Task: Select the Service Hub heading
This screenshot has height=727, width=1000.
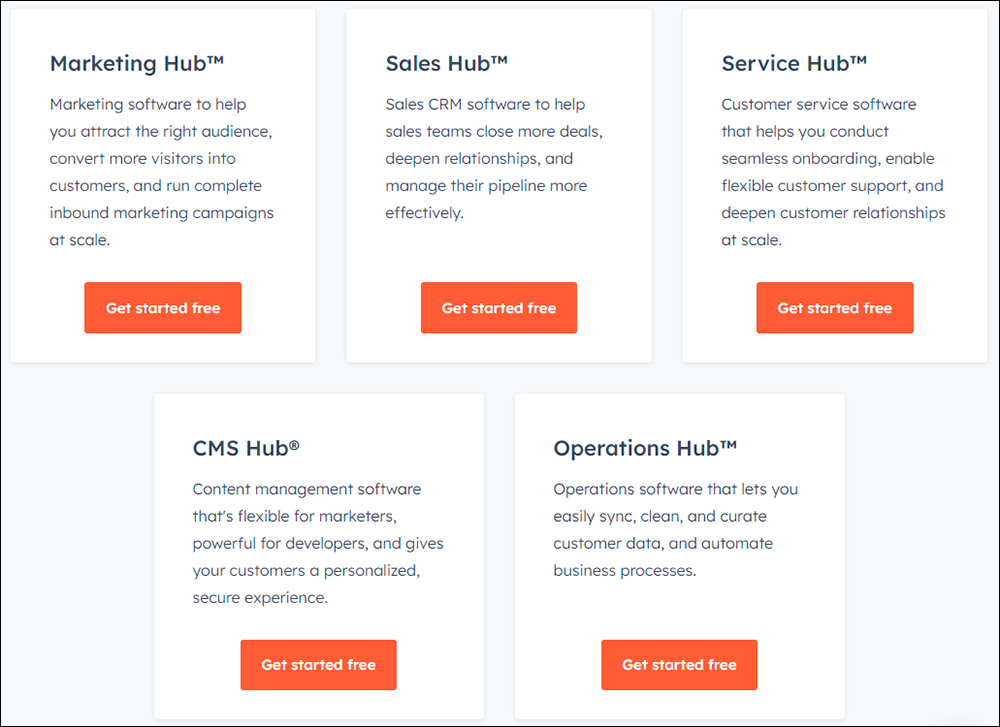Action: click(x=794, y=64)
